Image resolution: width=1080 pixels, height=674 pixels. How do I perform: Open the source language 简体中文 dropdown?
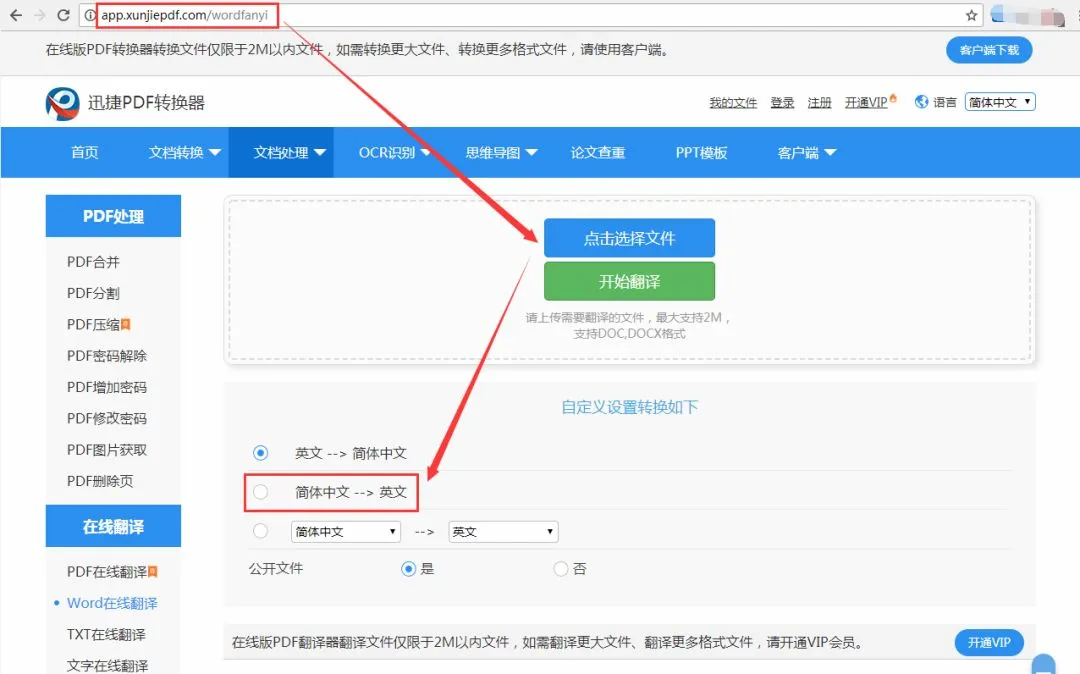(x=346, y=531)
